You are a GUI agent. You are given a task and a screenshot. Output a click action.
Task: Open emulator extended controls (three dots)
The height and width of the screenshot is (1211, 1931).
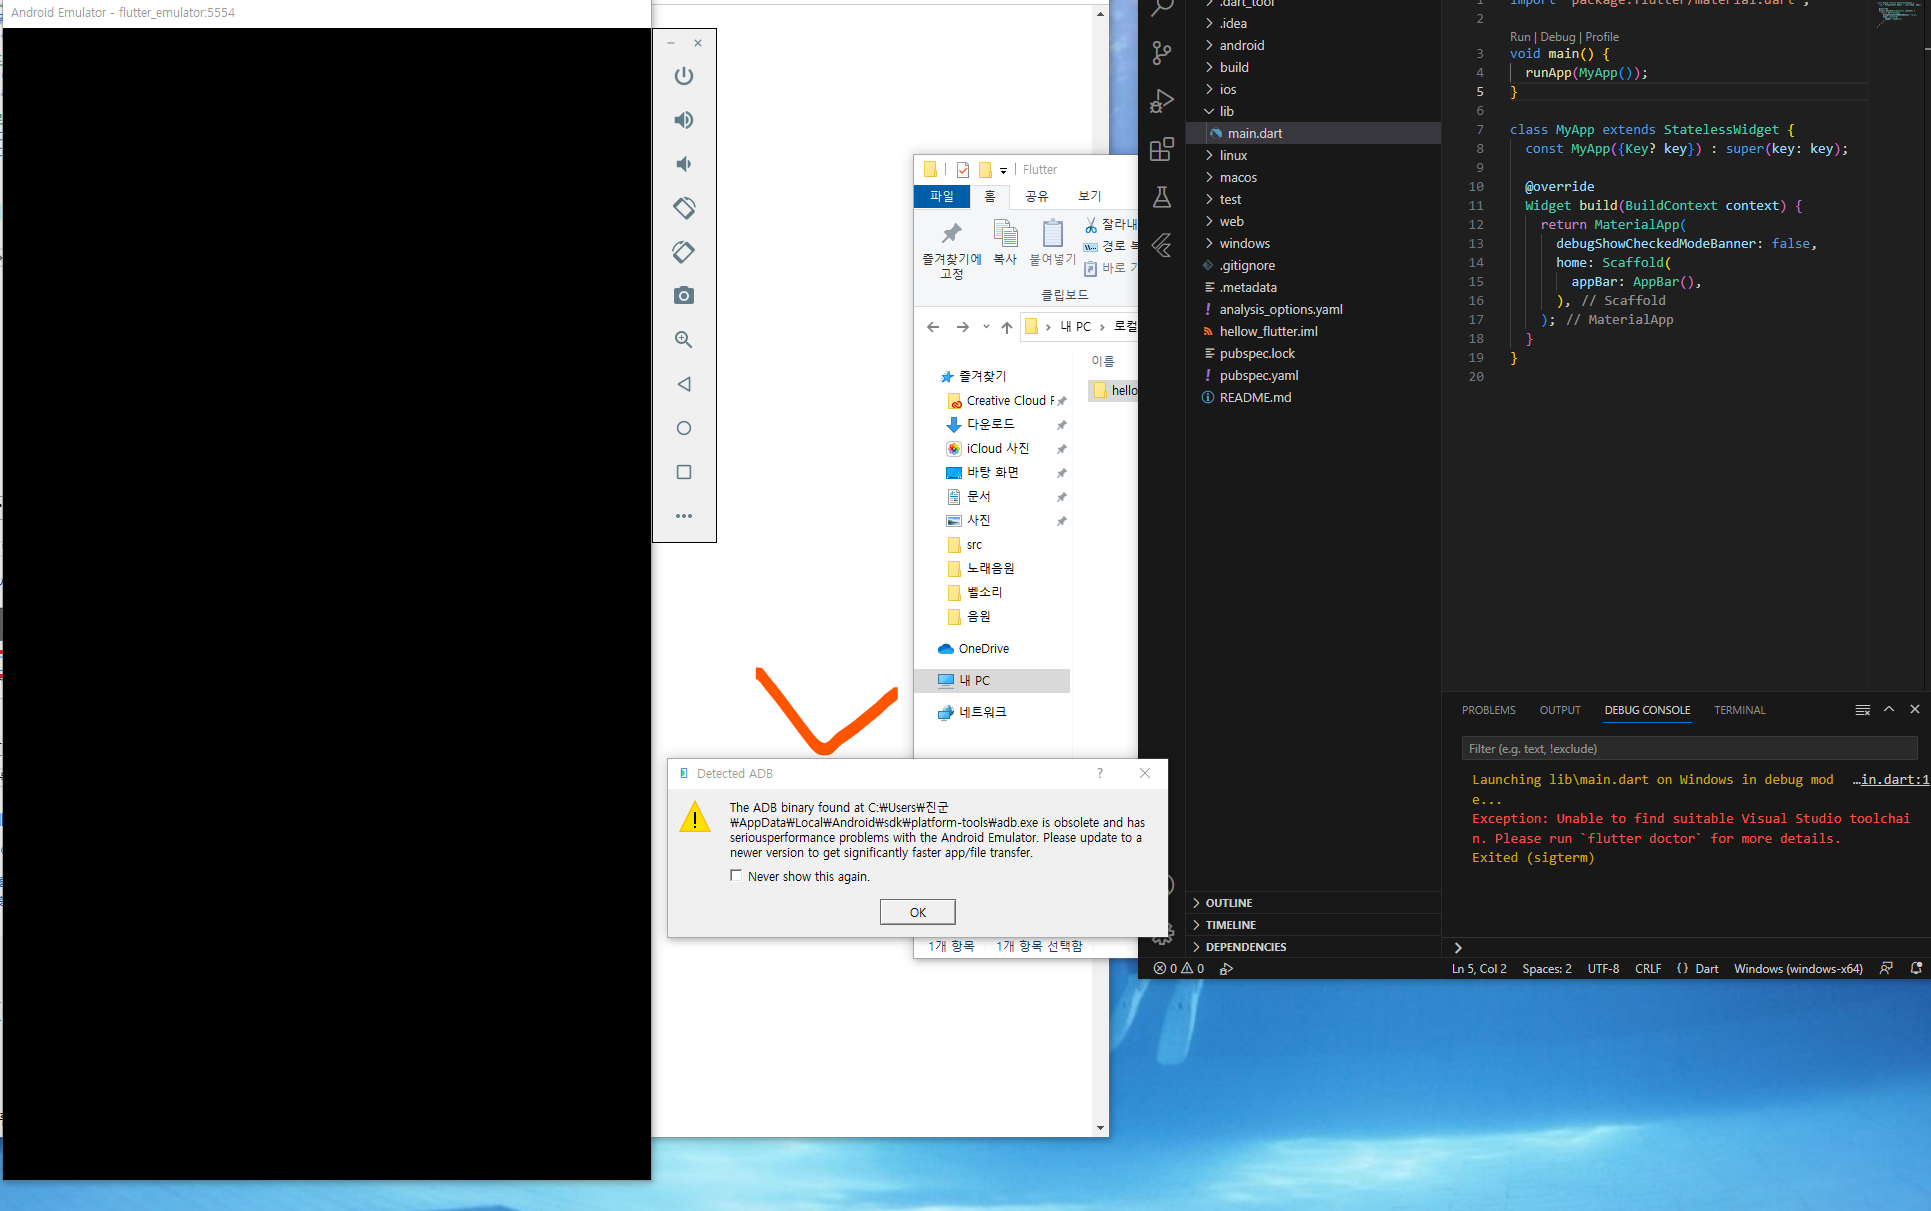684,516
